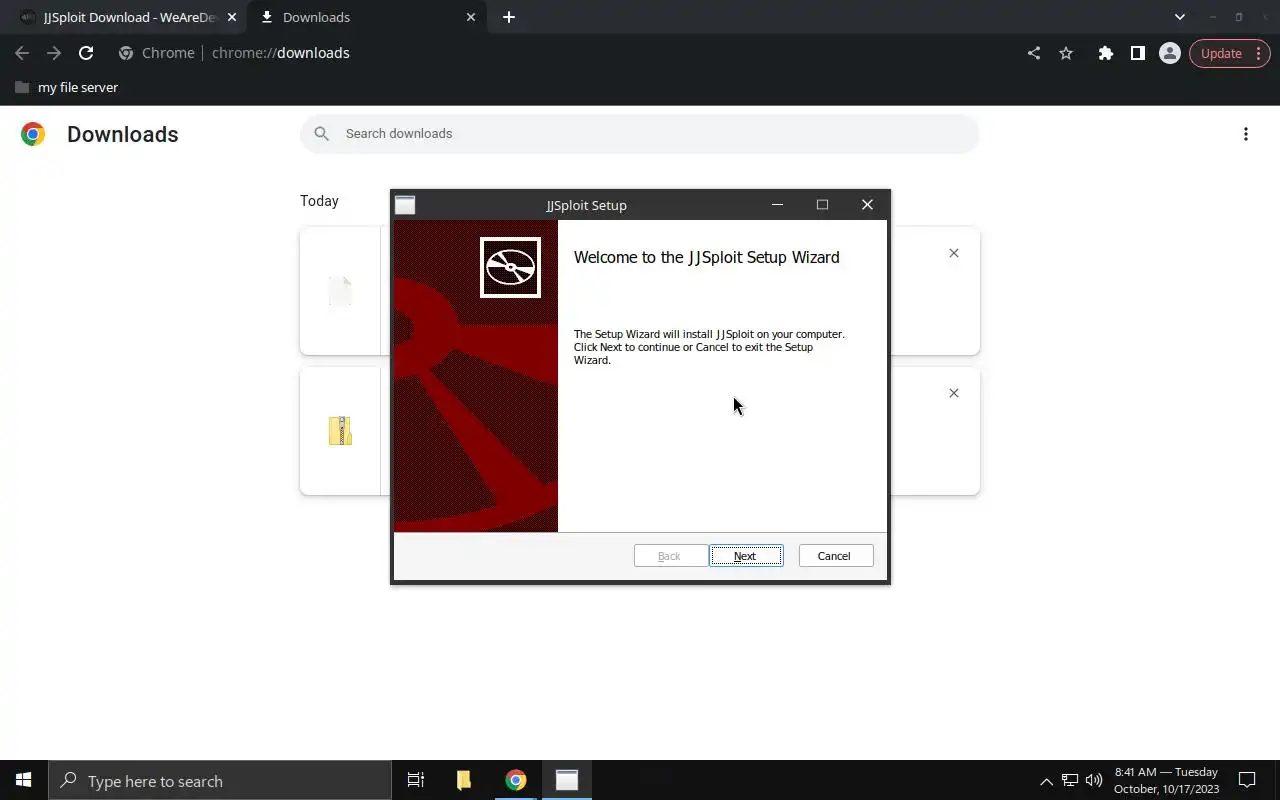The width and height of the screenshot is (1280, 800).
Task: Remove the zip download from the list
Action: click(x=954, y=393)
